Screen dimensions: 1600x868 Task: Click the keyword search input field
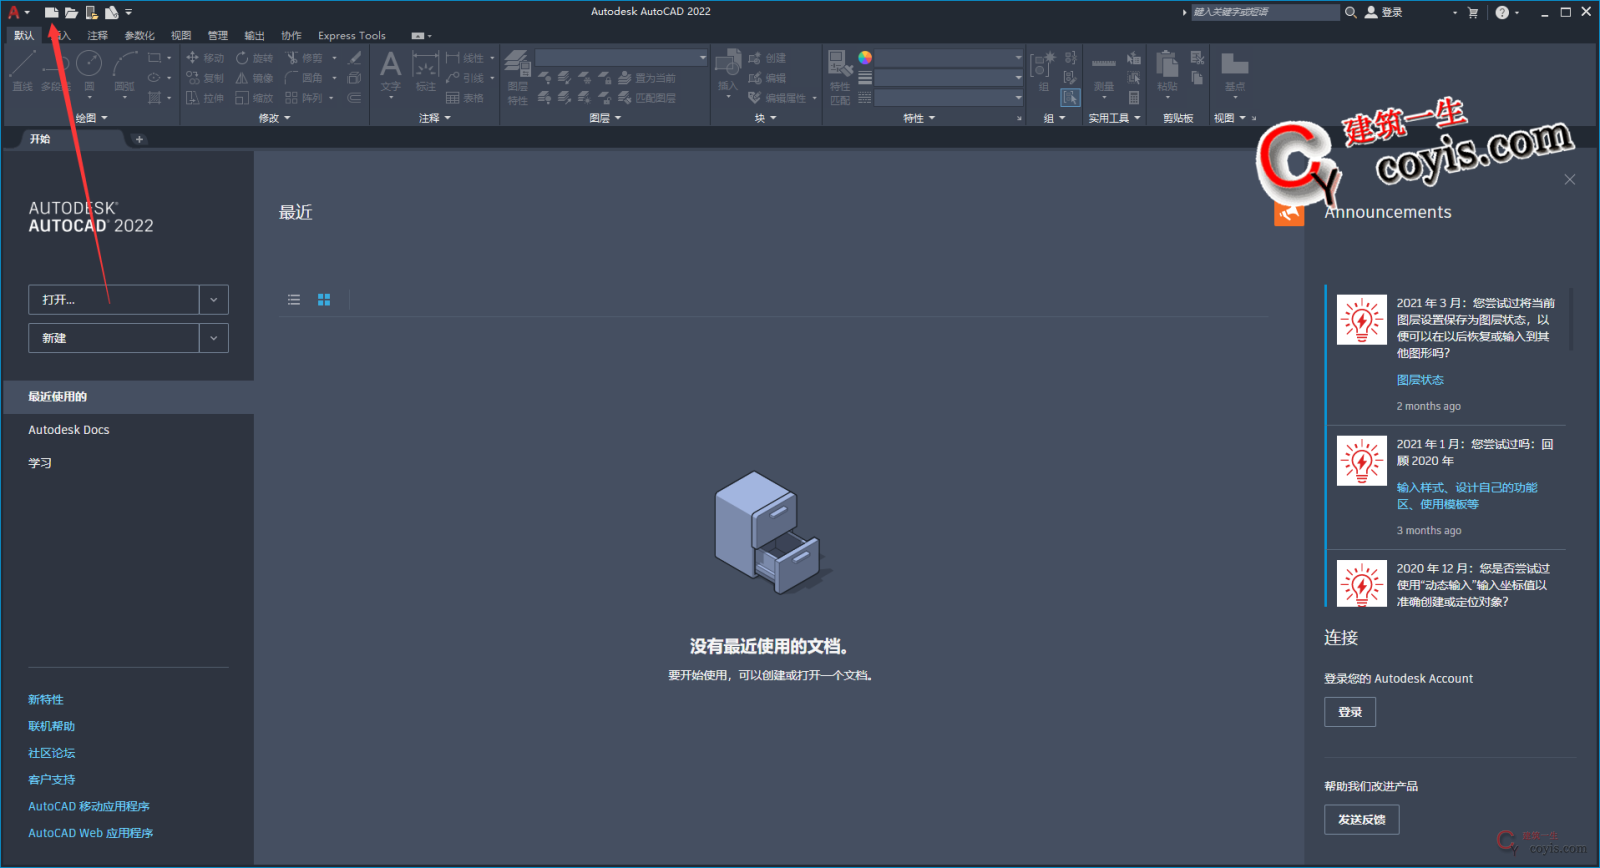point(1264,12)
